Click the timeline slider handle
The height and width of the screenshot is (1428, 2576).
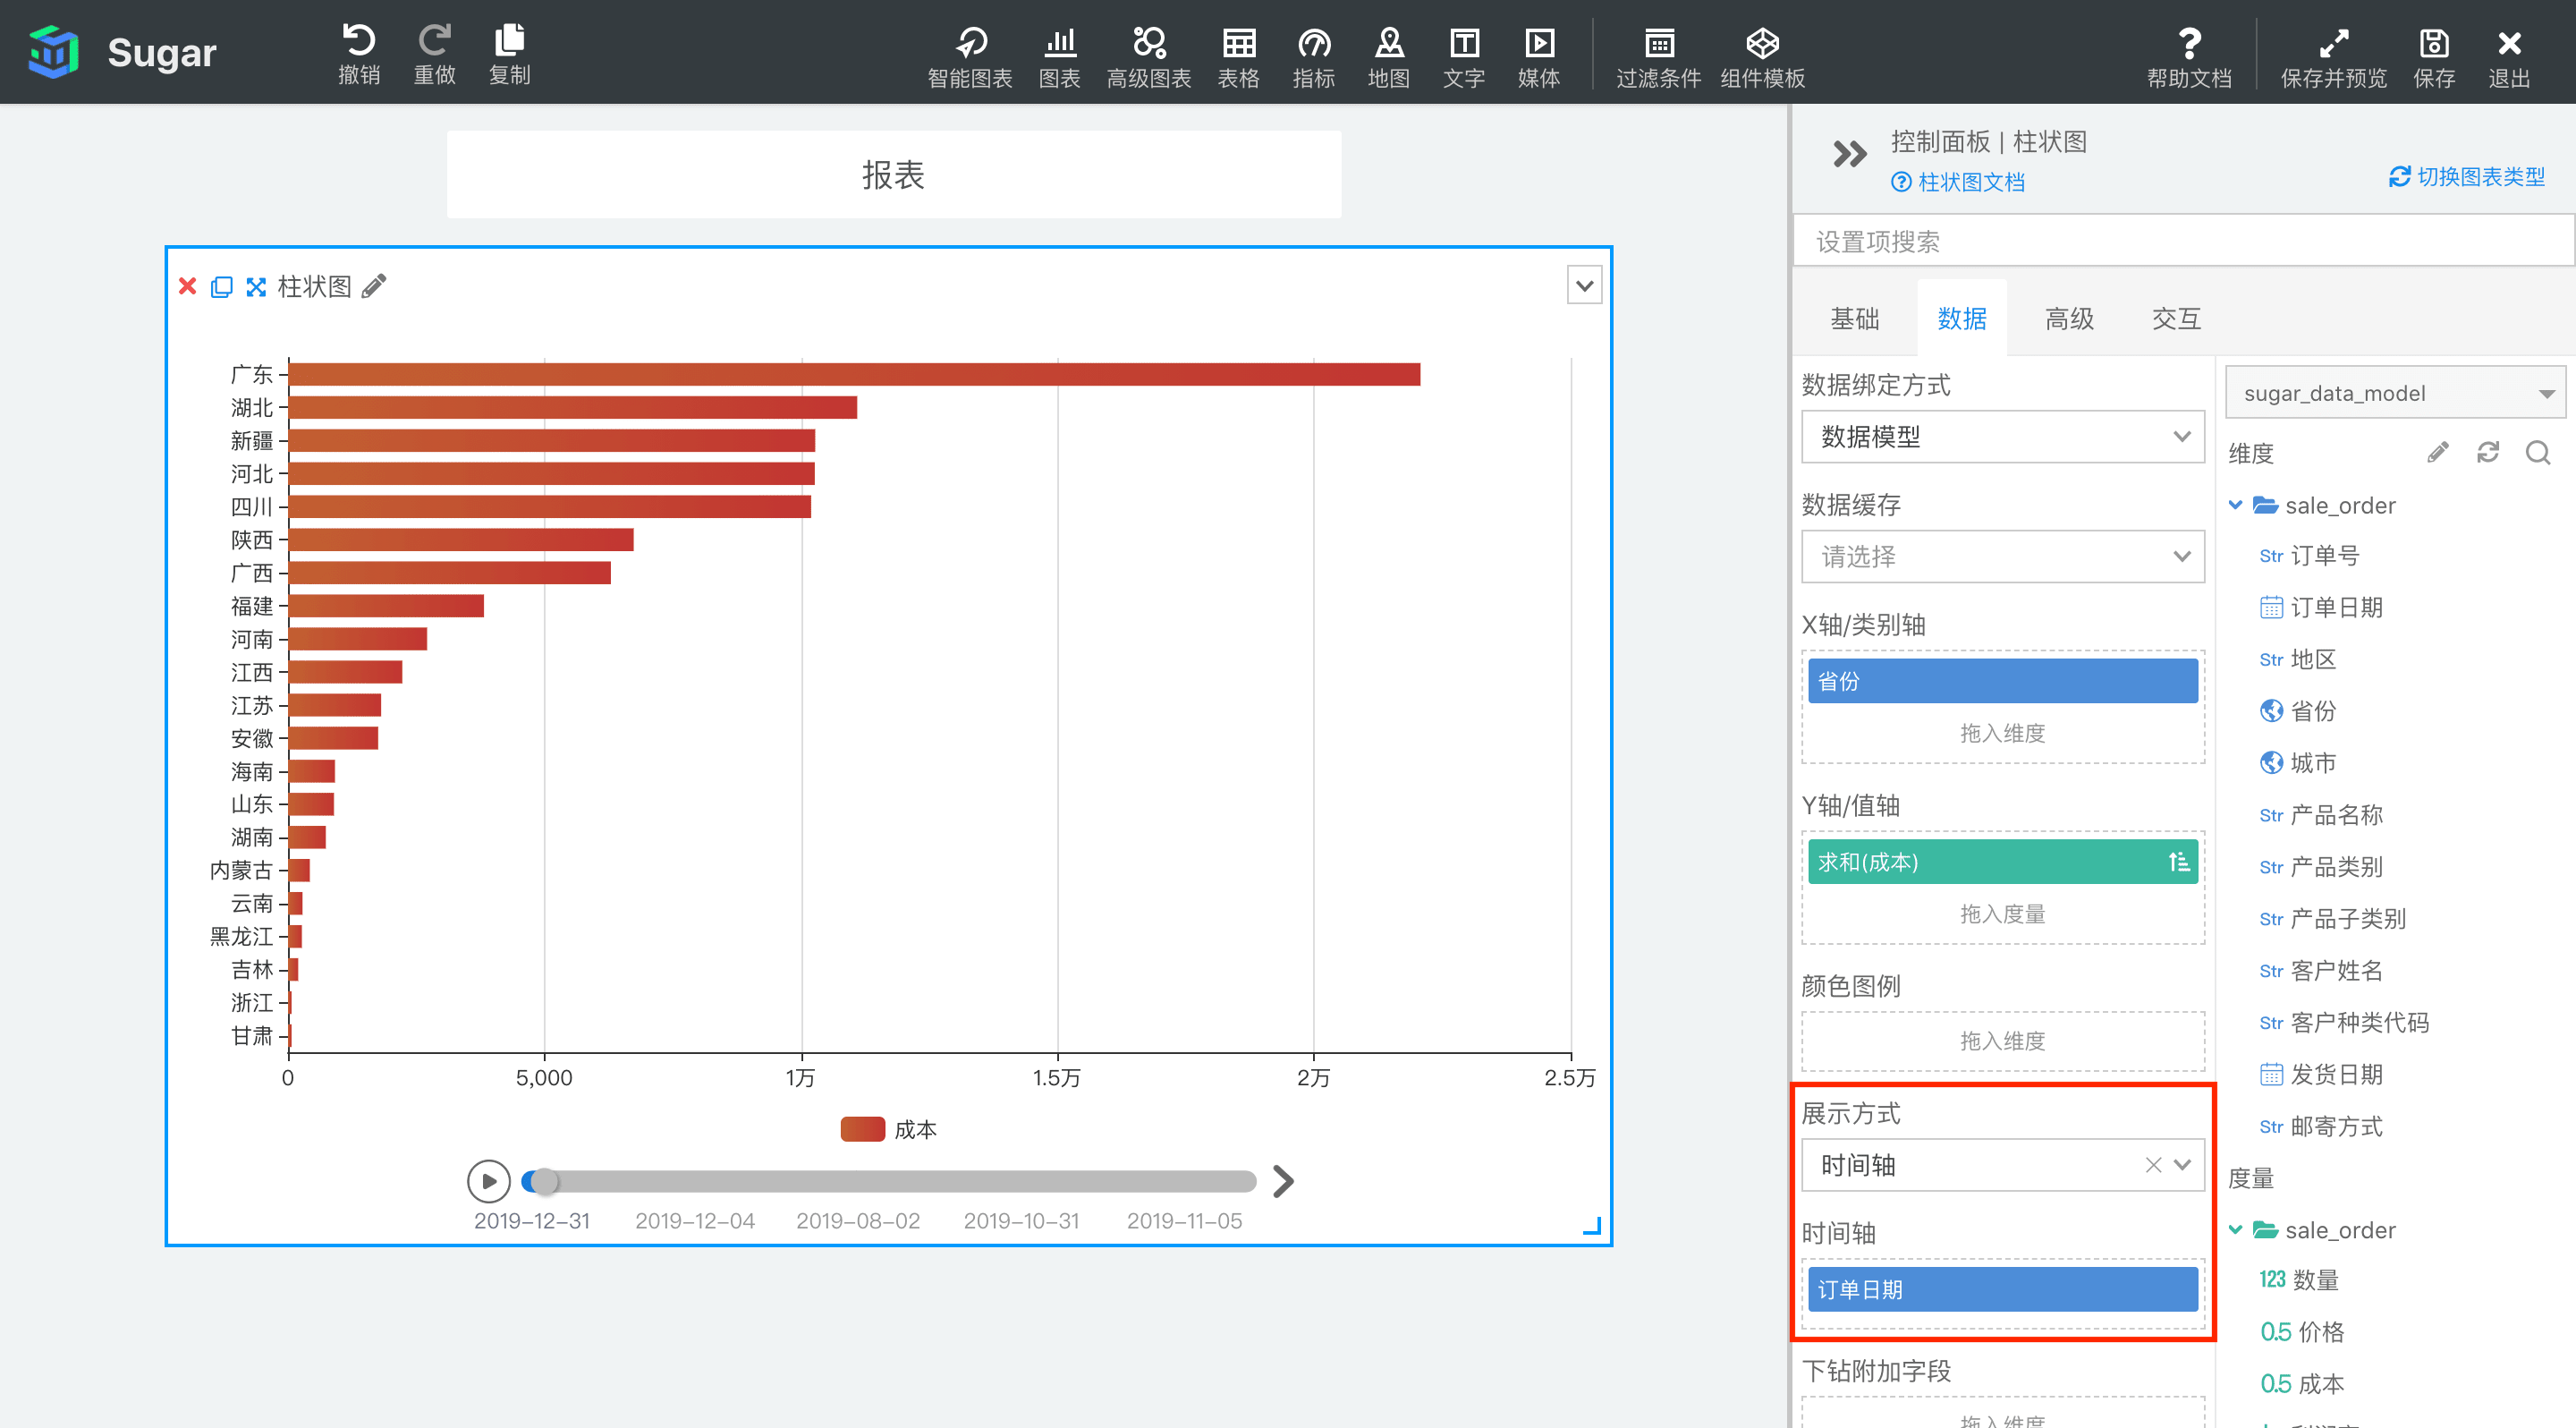click(543, 1181)
